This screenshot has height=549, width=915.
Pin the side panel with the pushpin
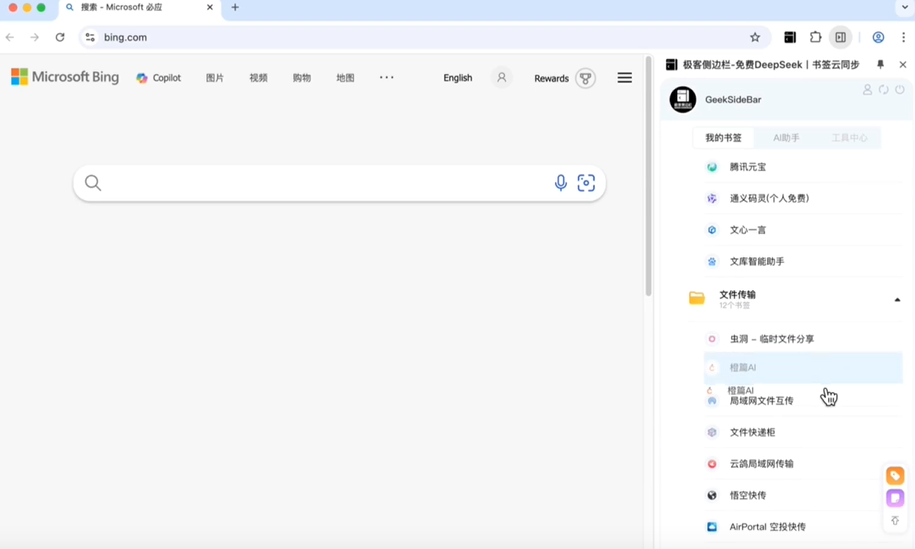click(x=881, y=65)
